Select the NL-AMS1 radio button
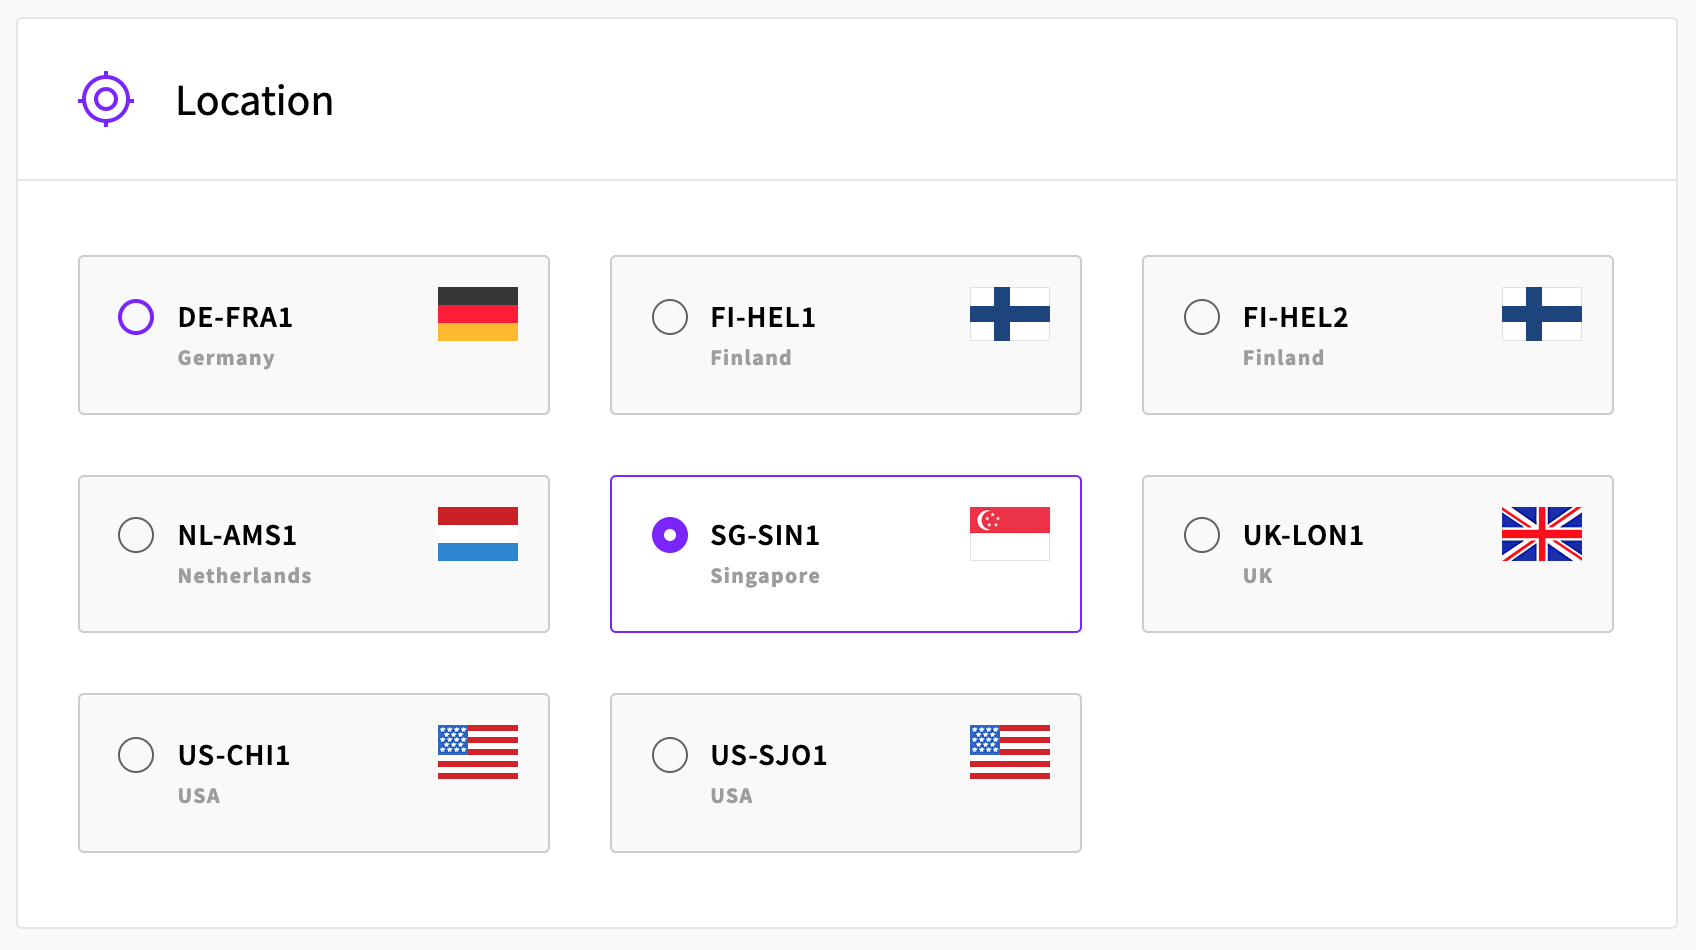 (x=136, y=535)
